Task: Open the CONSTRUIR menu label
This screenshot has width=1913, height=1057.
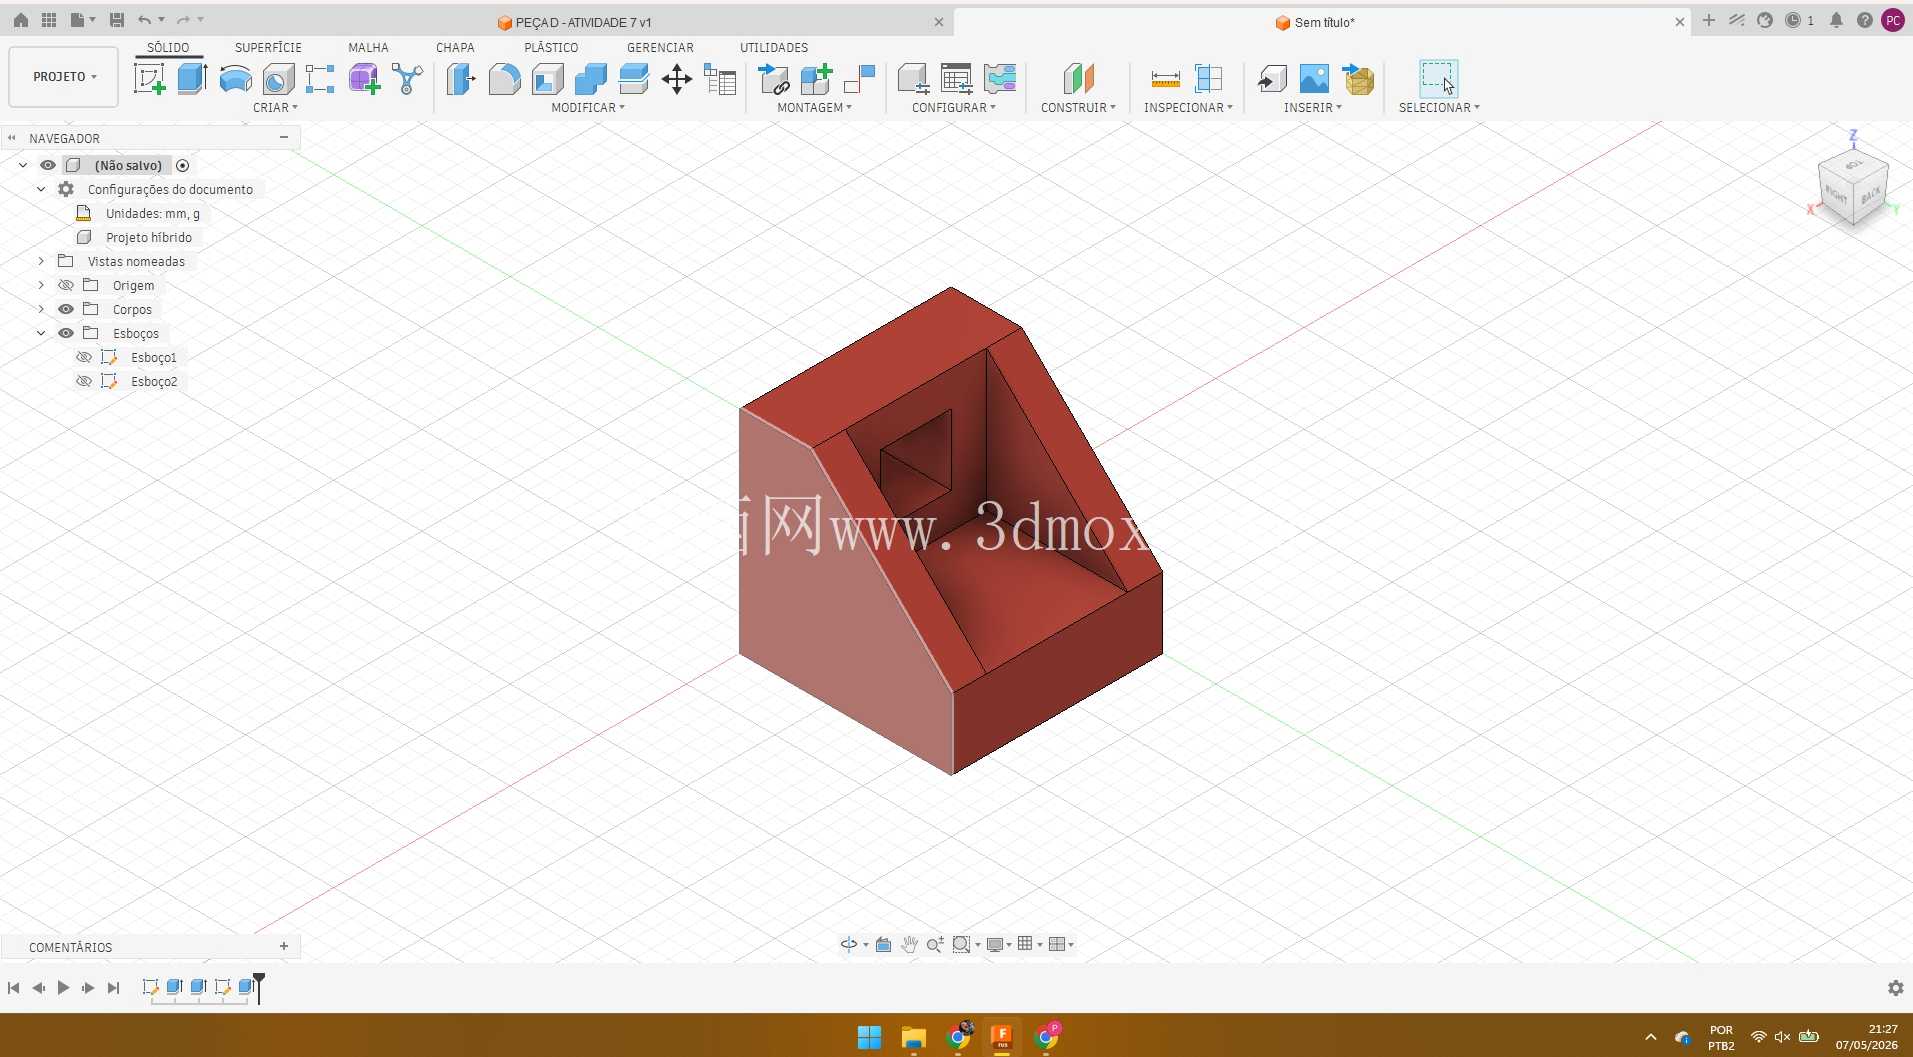Action: click(x=1078, y=108)
